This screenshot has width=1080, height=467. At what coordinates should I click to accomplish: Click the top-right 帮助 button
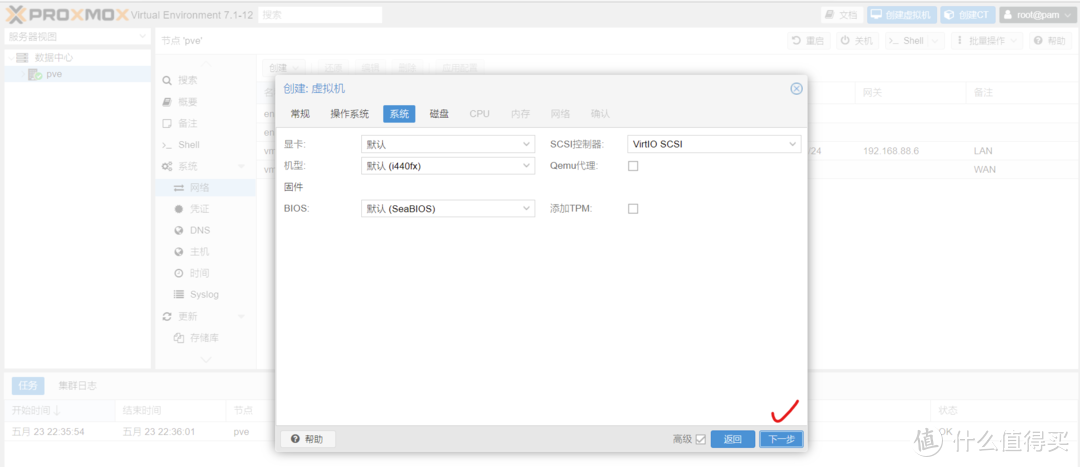[1050, 41]
